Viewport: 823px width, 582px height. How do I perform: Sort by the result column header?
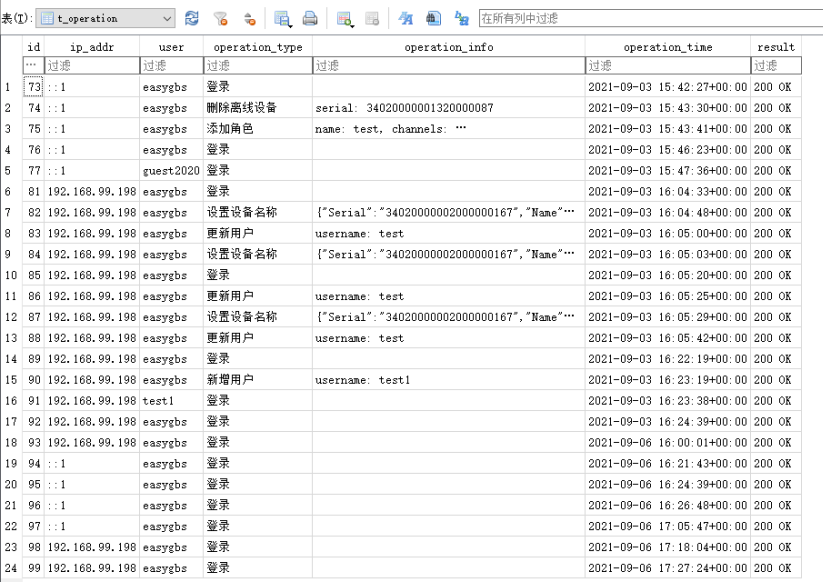[x=776, y=47]
